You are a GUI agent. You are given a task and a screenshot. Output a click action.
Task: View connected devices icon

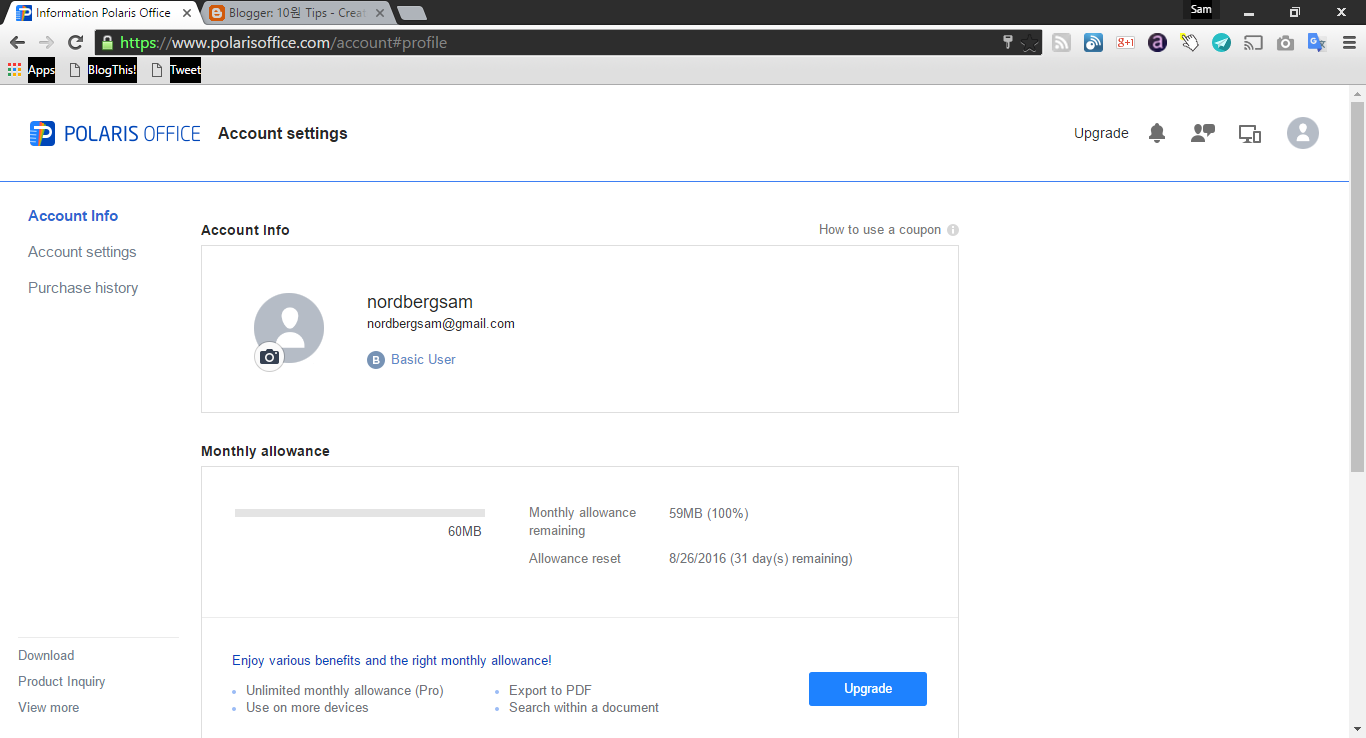coord(1249,133)
